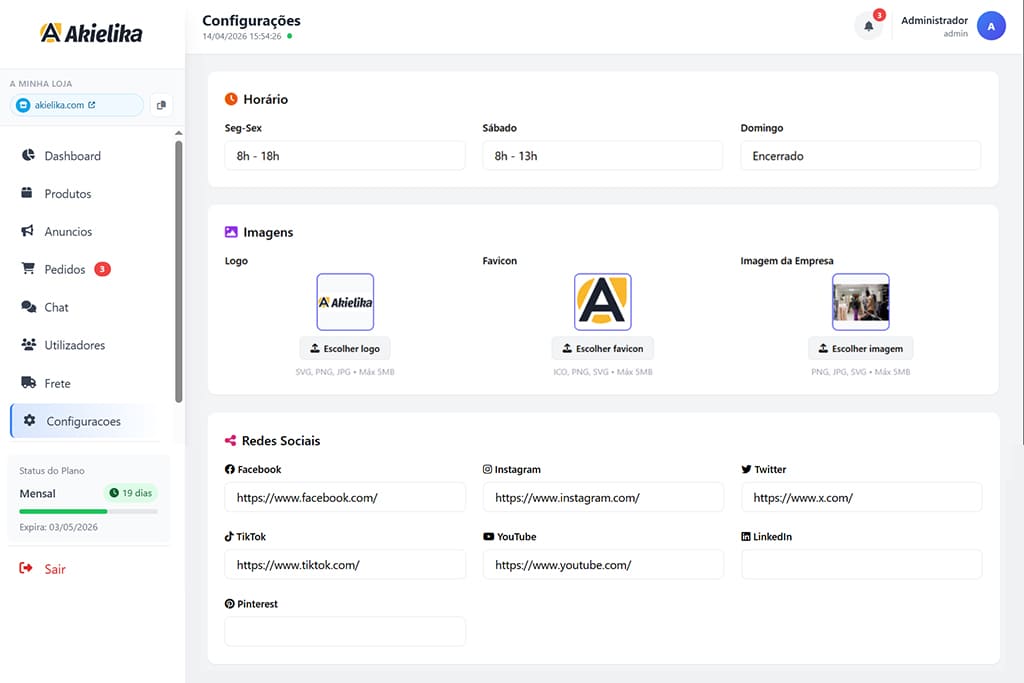The height and width of the screenshot is (683, 1024).
Task: Click the copy store link icon
Action: point(161,105)
